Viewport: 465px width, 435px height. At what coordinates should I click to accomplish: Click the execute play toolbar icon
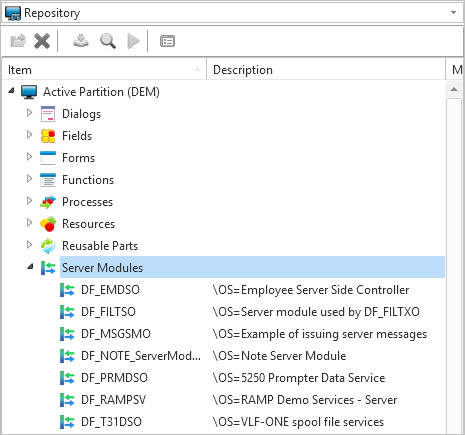(134, 41)
